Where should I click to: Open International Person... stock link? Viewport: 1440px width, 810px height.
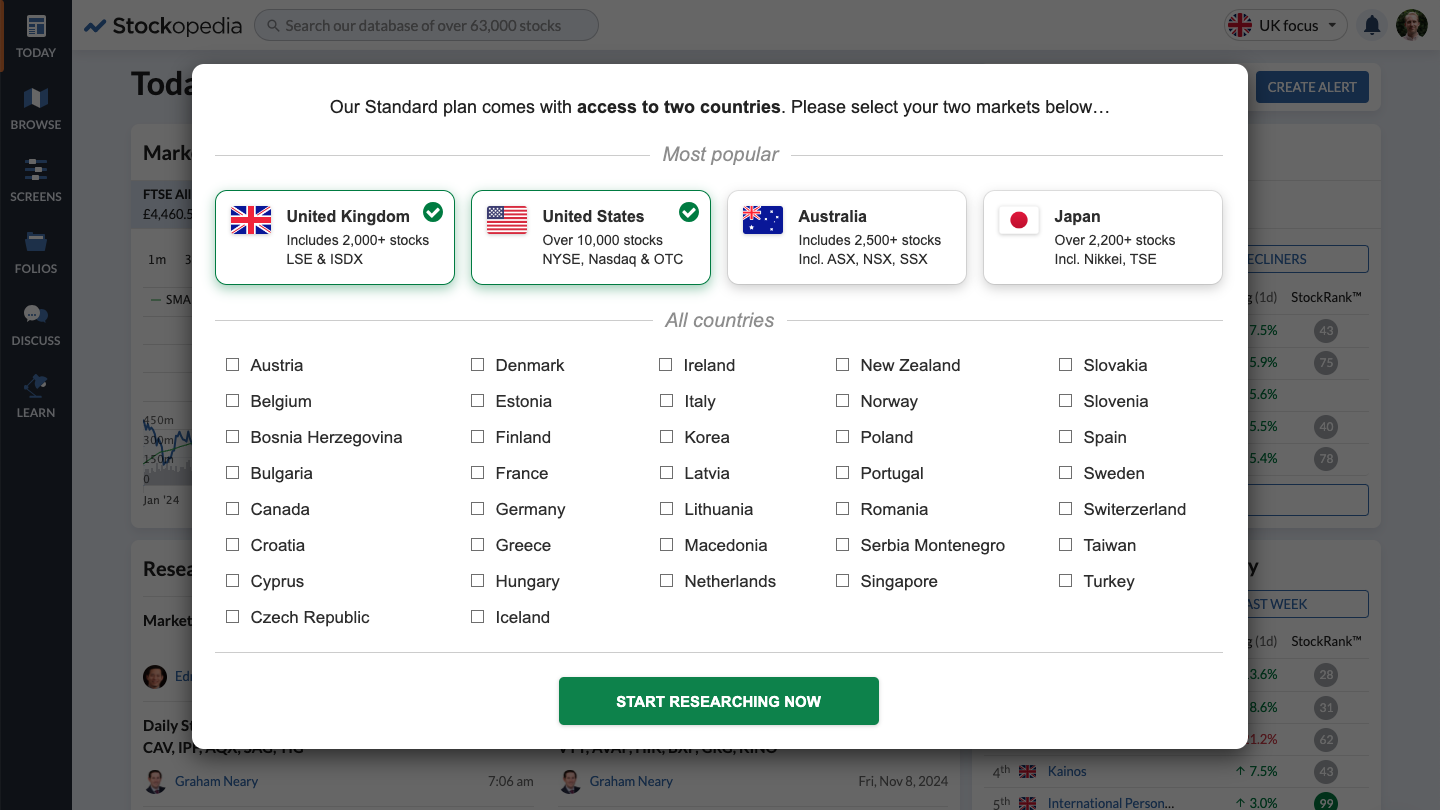pos(1111,803)
